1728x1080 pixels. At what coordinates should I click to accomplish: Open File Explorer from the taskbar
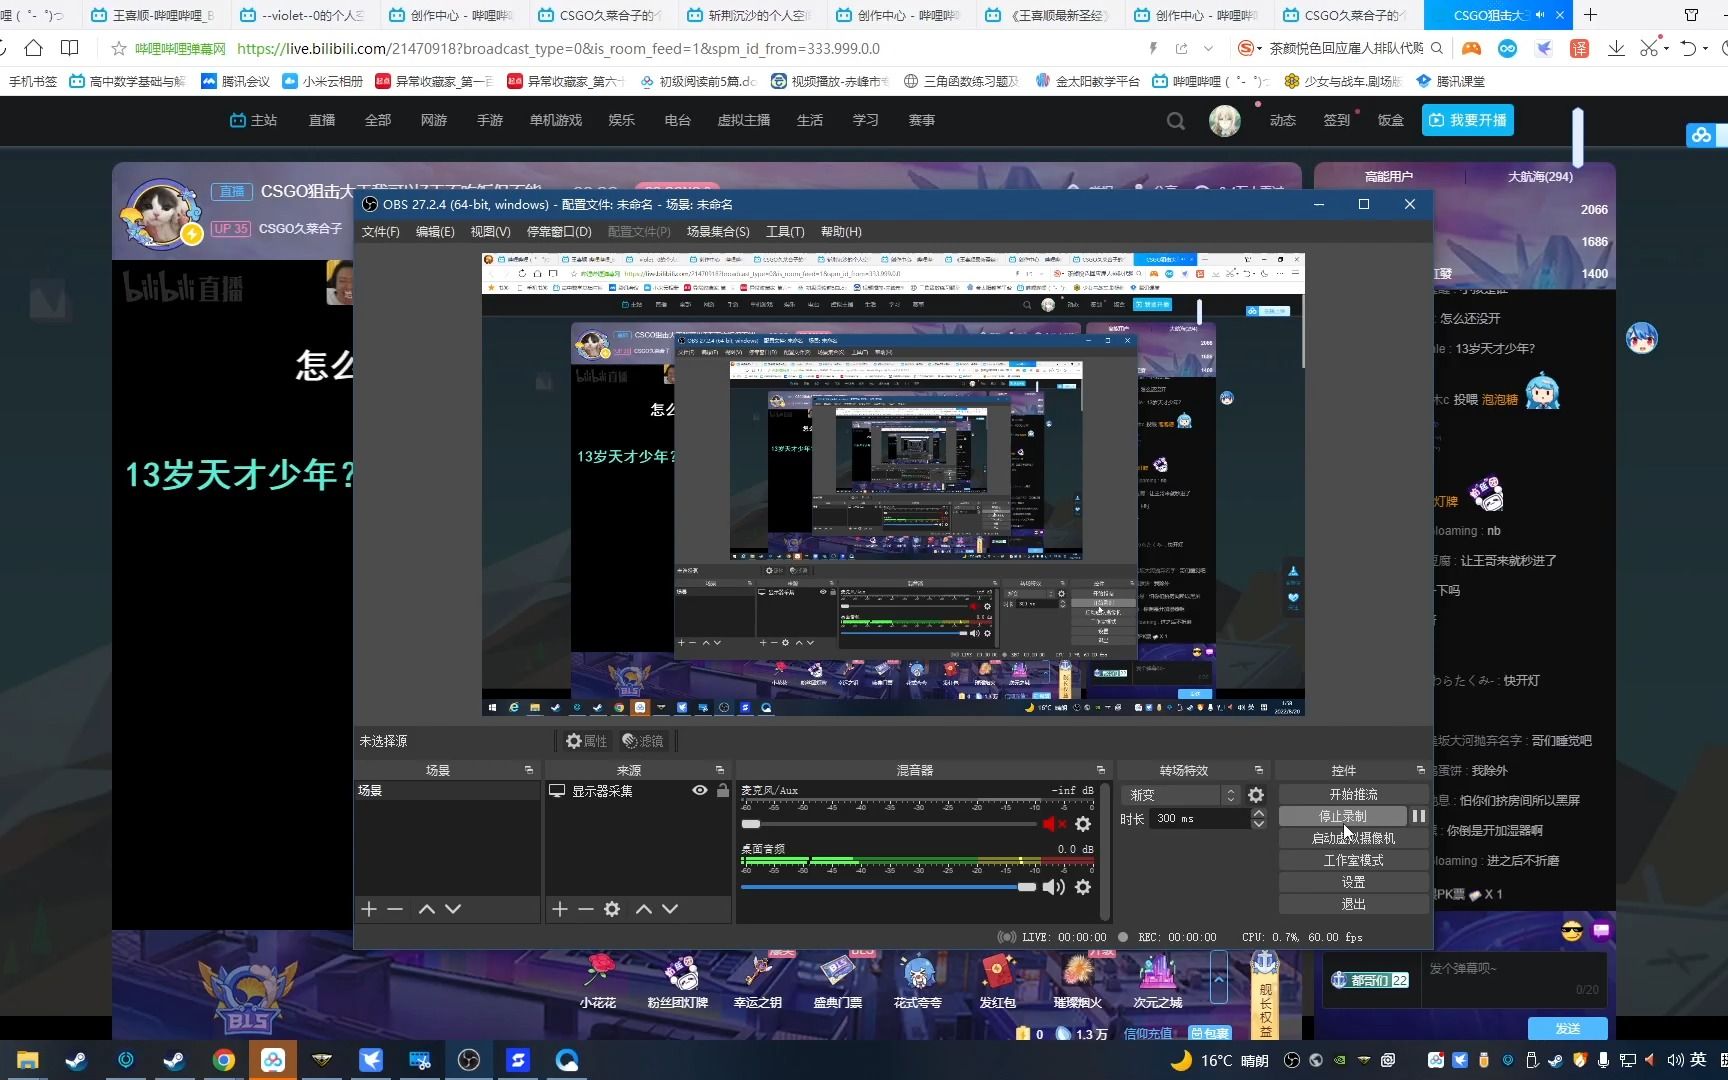pos(27,1060)
